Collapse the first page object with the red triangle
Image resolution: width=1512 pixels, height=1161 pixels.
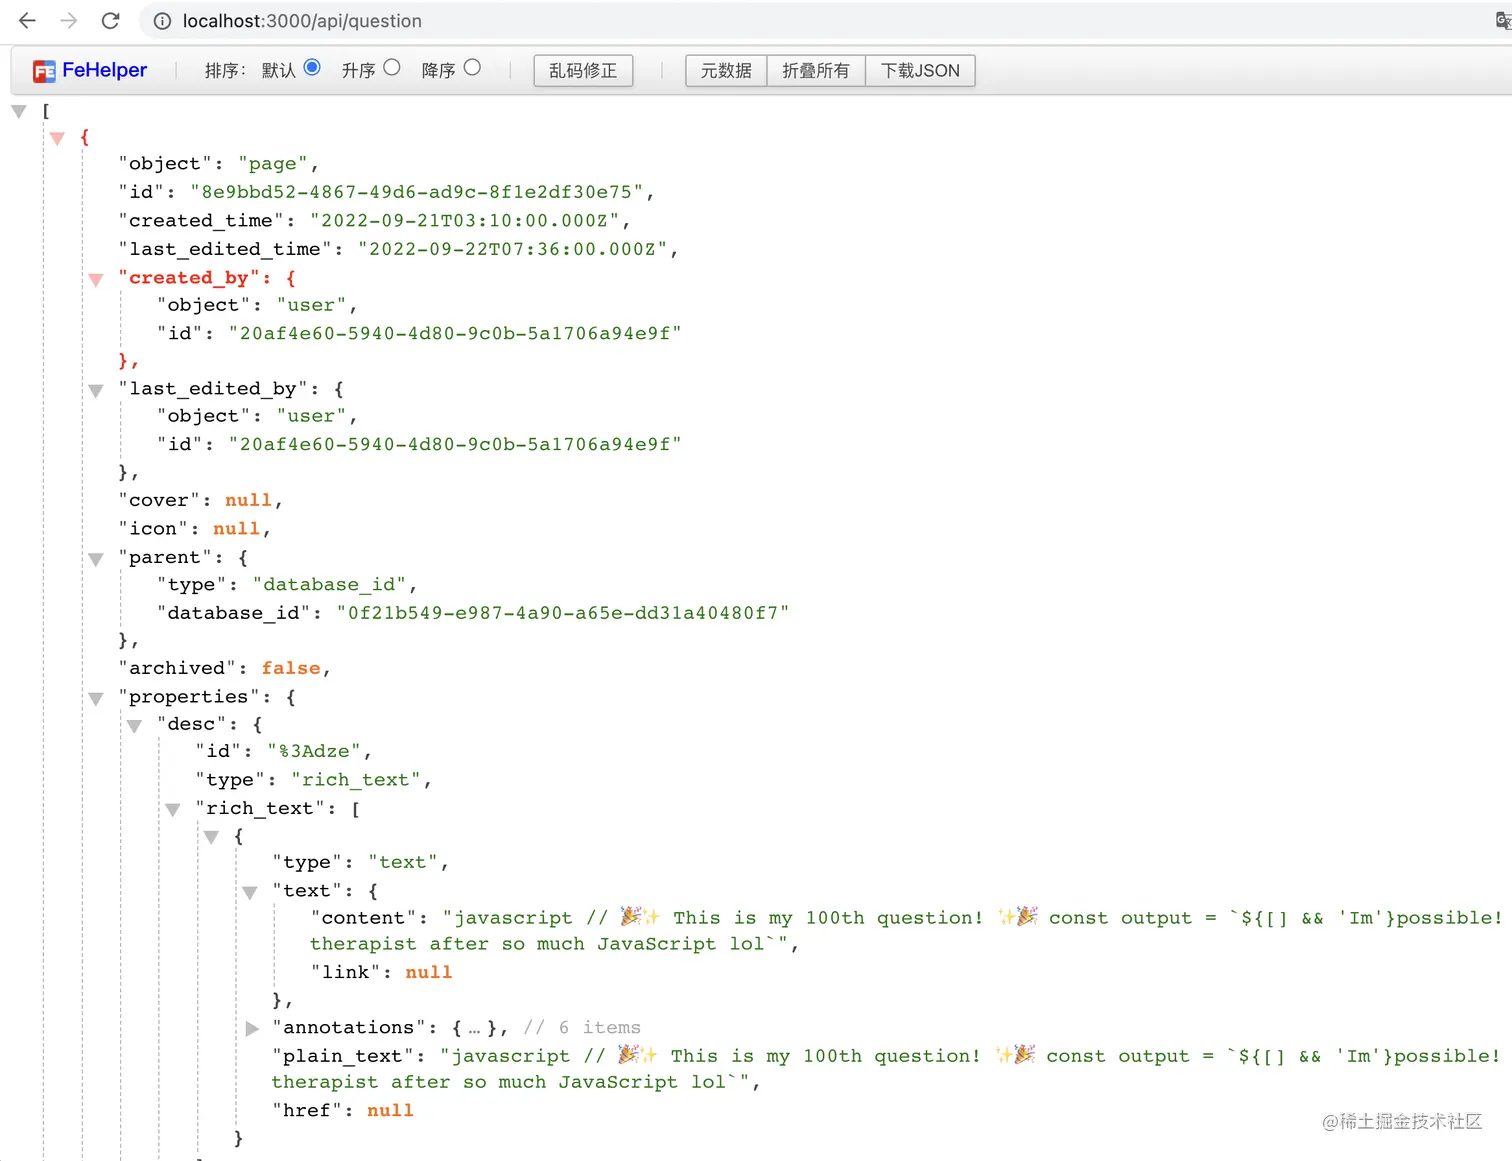57,138
